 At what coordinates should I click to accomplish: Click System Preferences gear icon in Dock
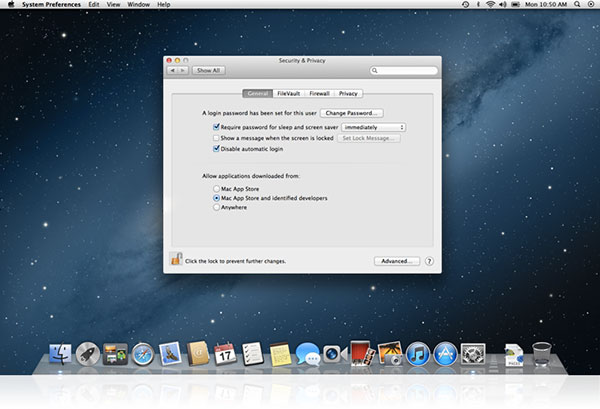coord(473,354)
